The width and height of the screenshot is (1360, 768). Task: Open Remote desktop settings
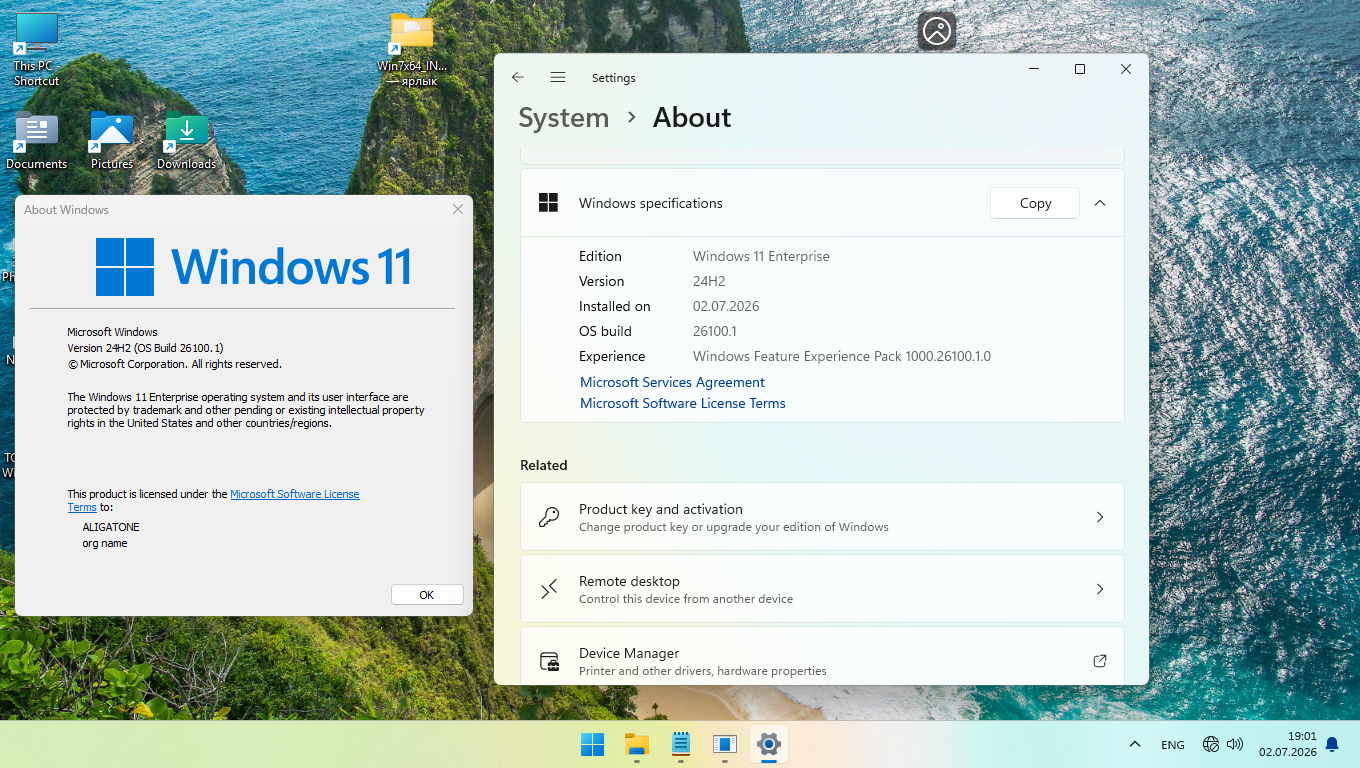(822, 589)
